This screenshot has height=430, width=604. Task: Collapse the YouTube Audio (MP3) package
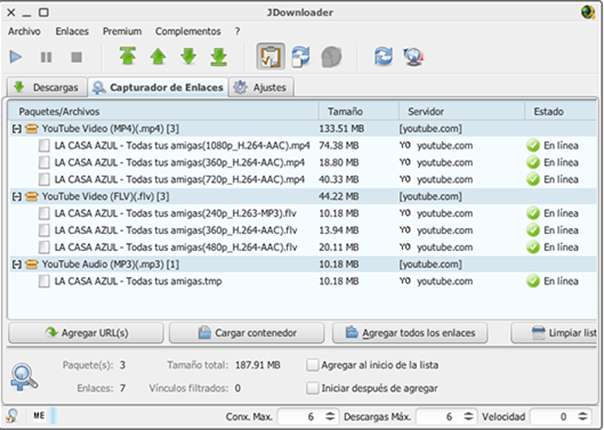click(17, 264)
